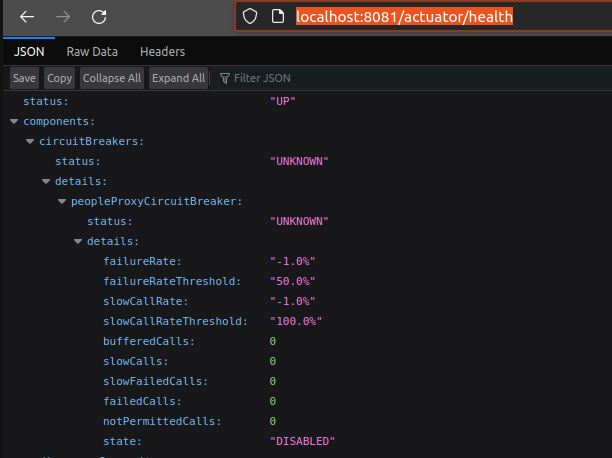Switch to the JSON tab
The height and width of the screenshot is (458, 612).
(29, 52)
